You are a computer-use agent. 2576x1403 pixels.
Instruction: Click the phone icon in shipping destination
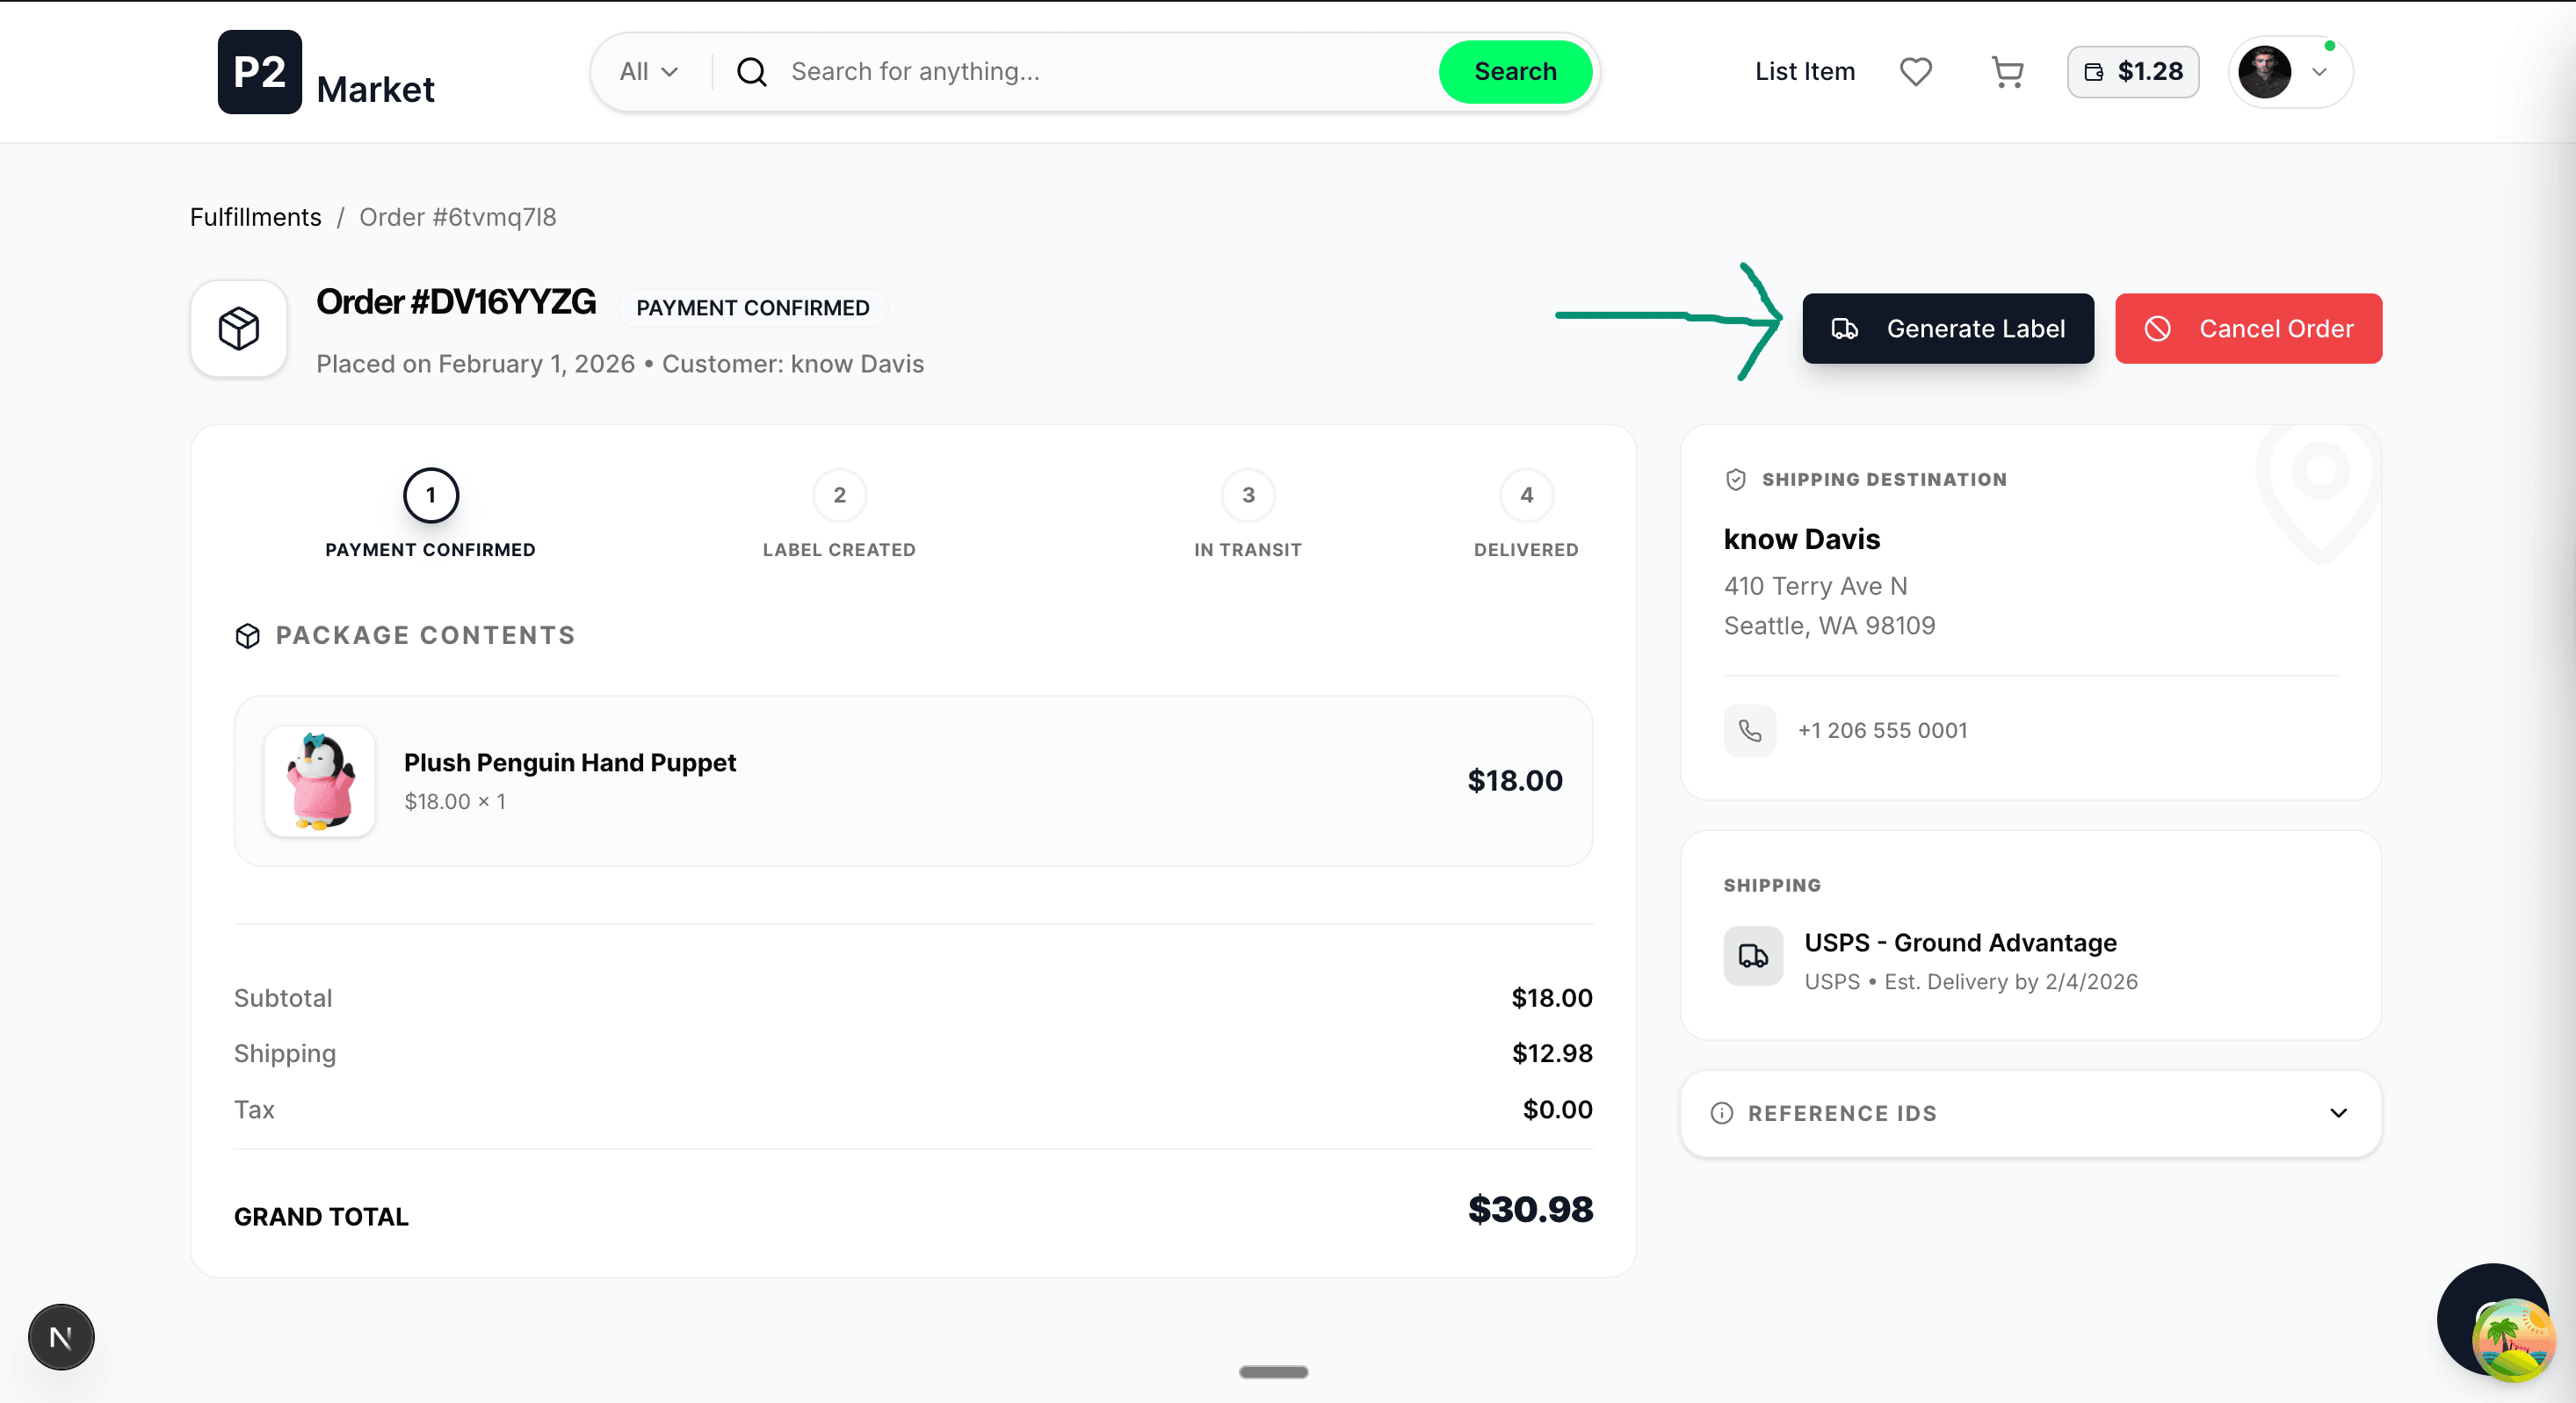pyautogui.click(x=1750, y=730)
